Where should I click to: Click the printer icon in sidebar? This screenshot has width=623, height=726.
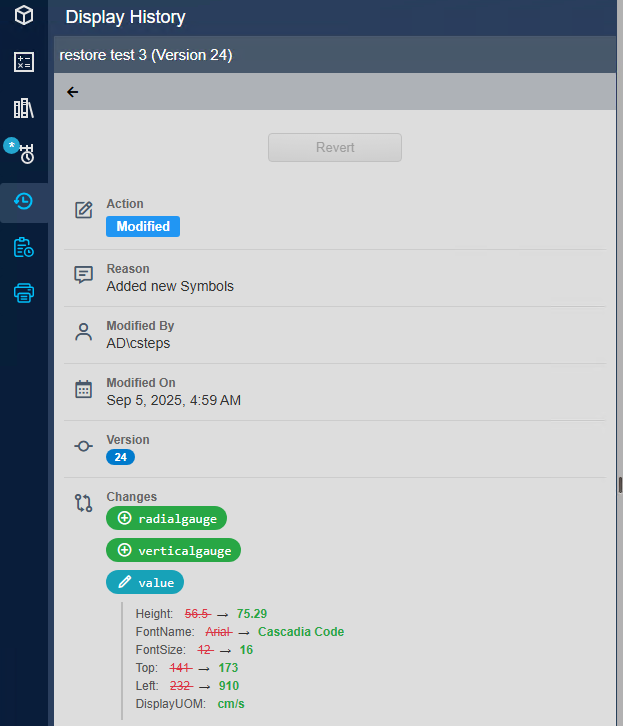[24, 293]
